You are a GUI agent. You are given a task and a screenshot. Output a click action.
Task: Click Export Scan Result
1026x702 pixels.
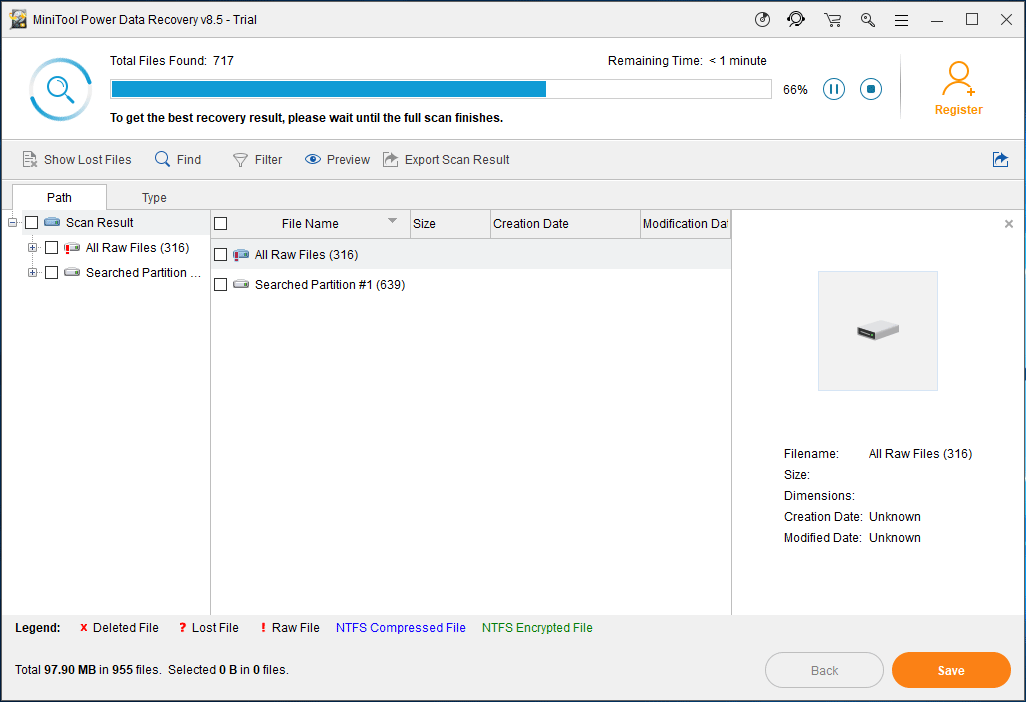[446, 160]
